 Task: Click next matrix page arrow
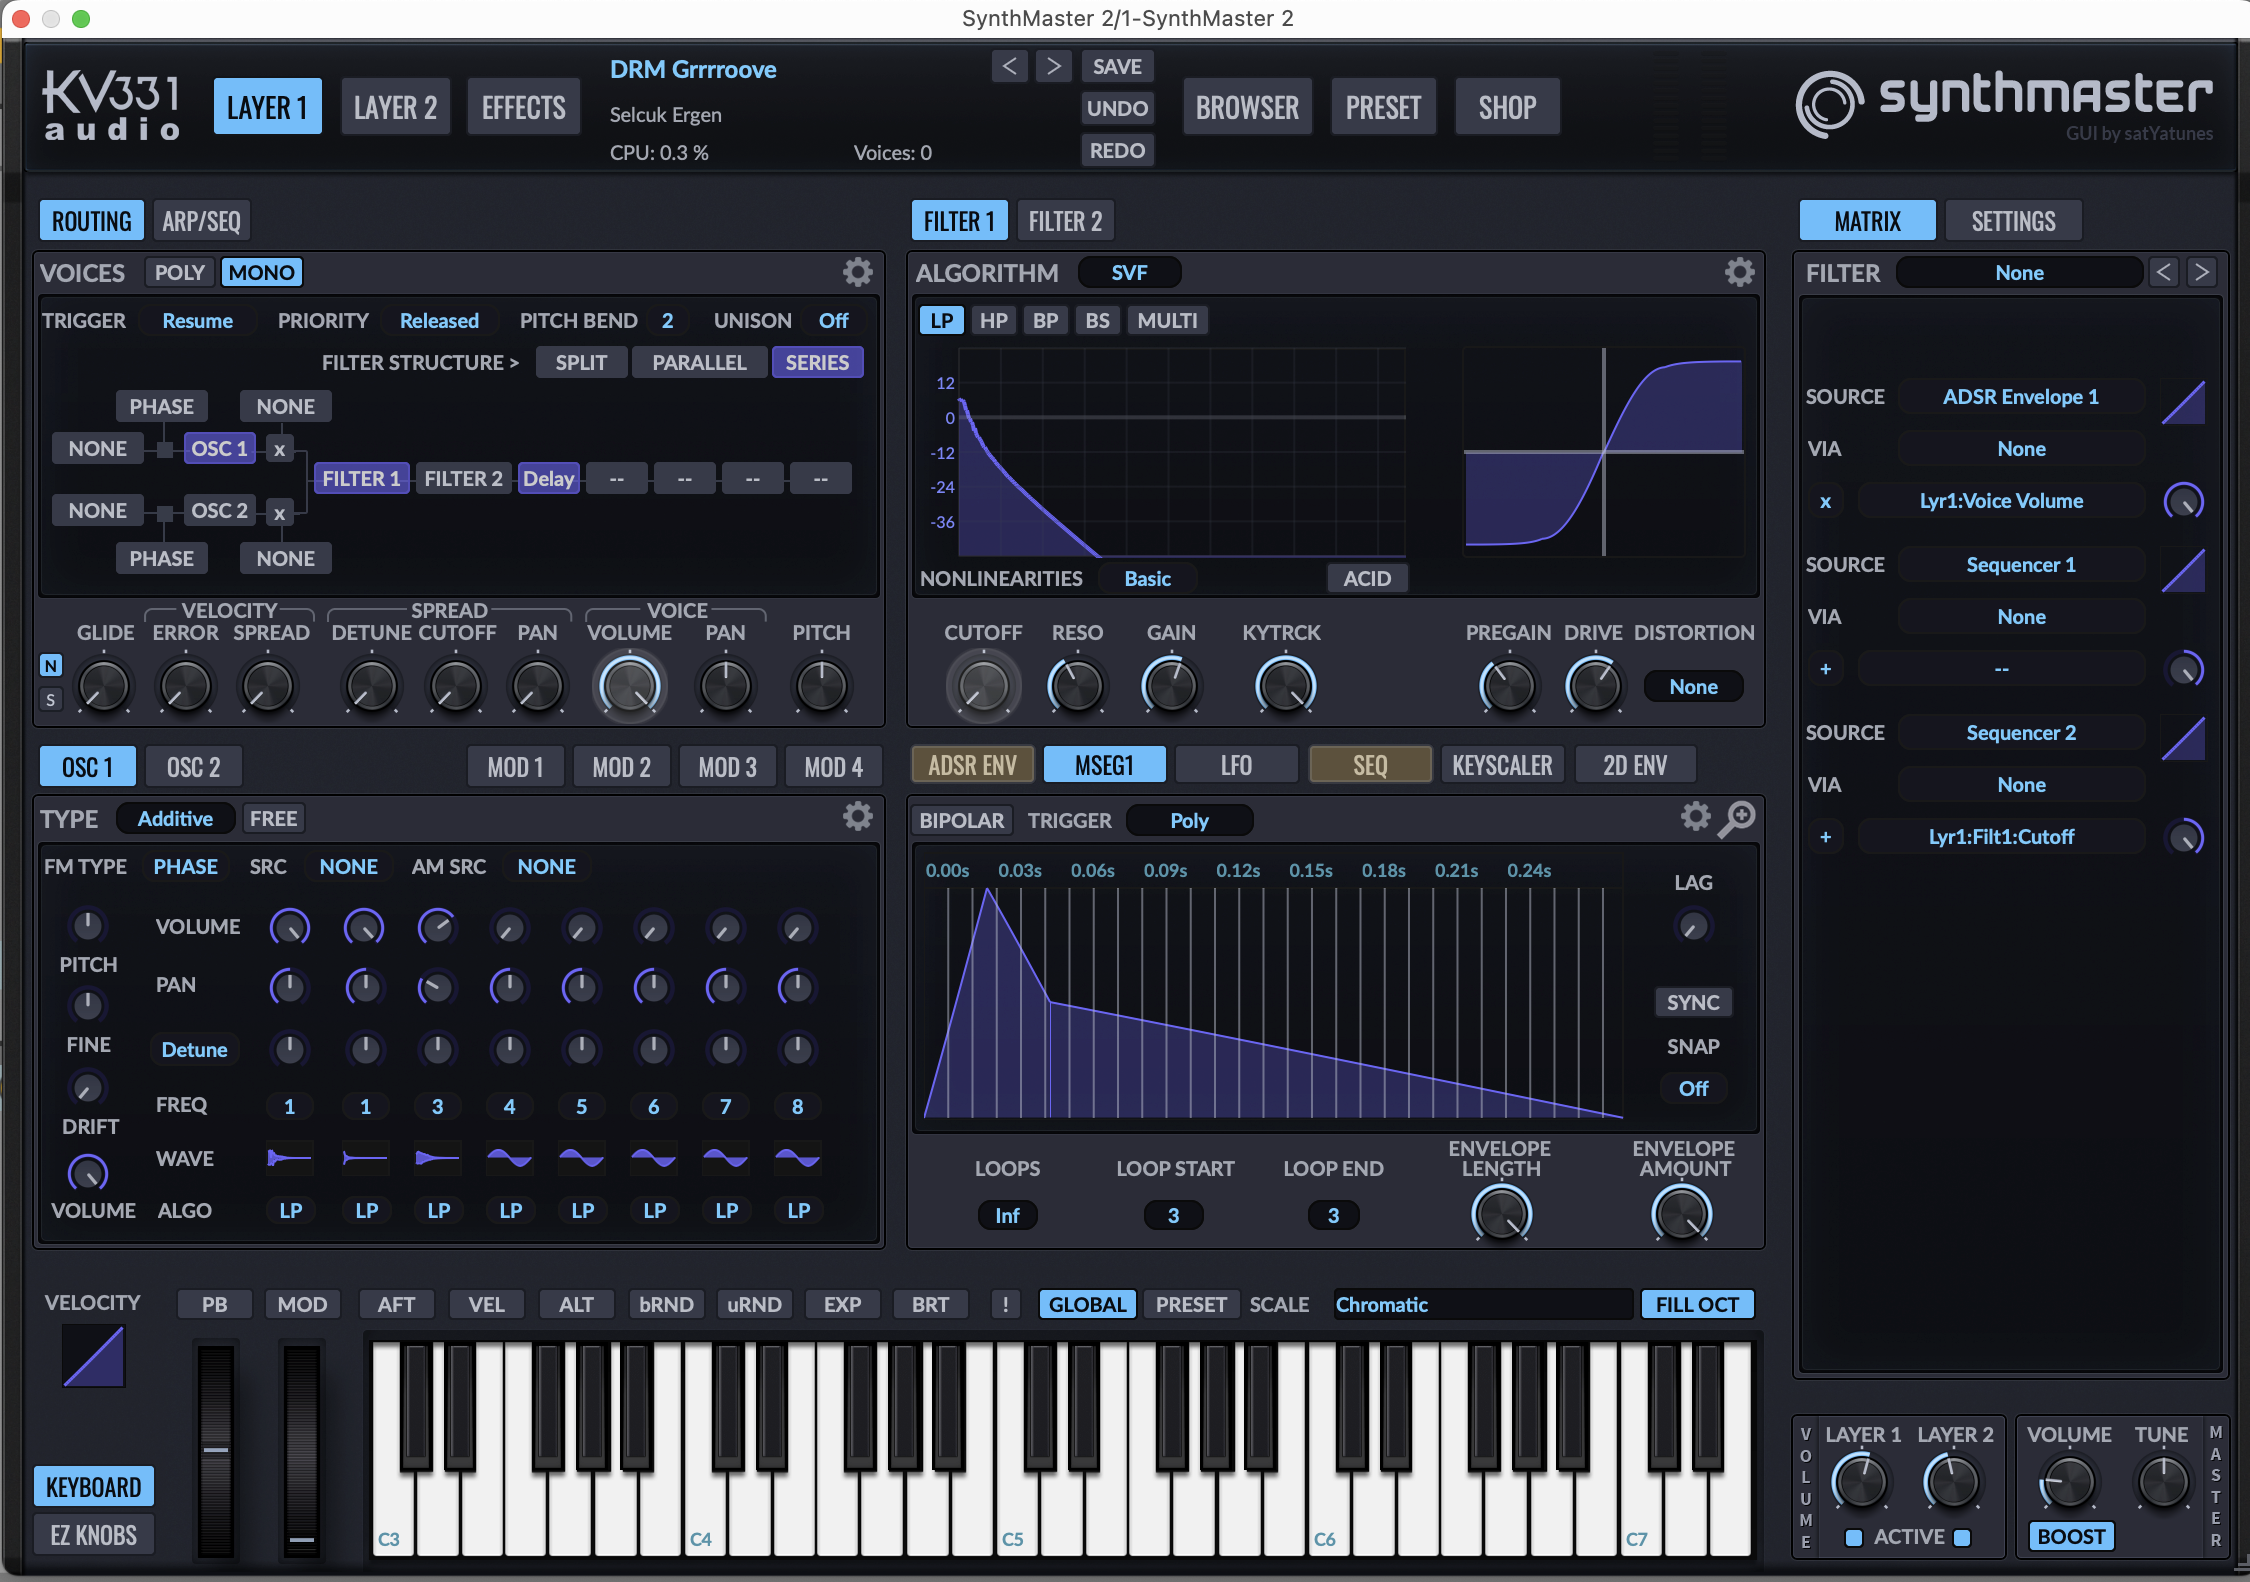[x=2201, y=272]
